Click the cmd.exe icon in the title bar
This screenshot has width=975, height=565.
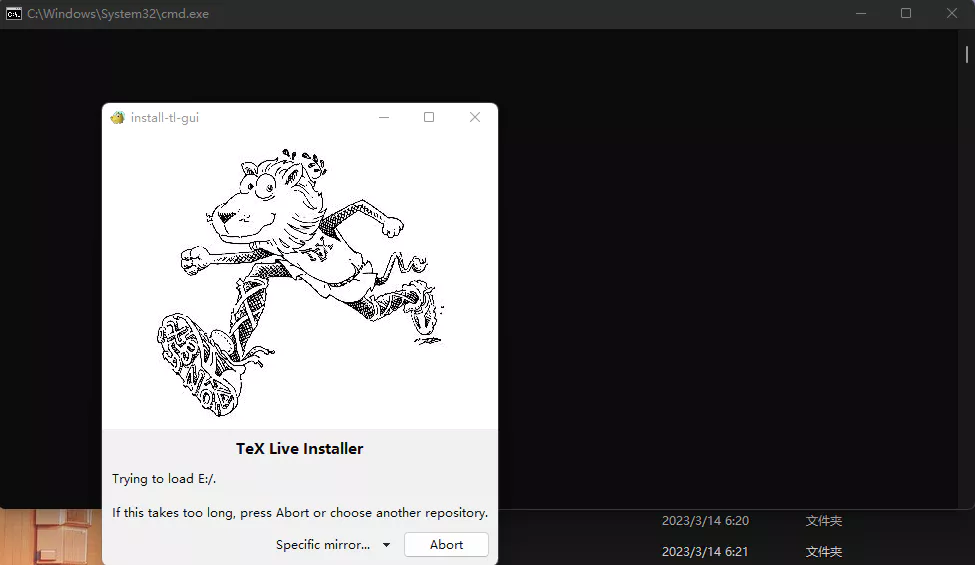point(14,14)
